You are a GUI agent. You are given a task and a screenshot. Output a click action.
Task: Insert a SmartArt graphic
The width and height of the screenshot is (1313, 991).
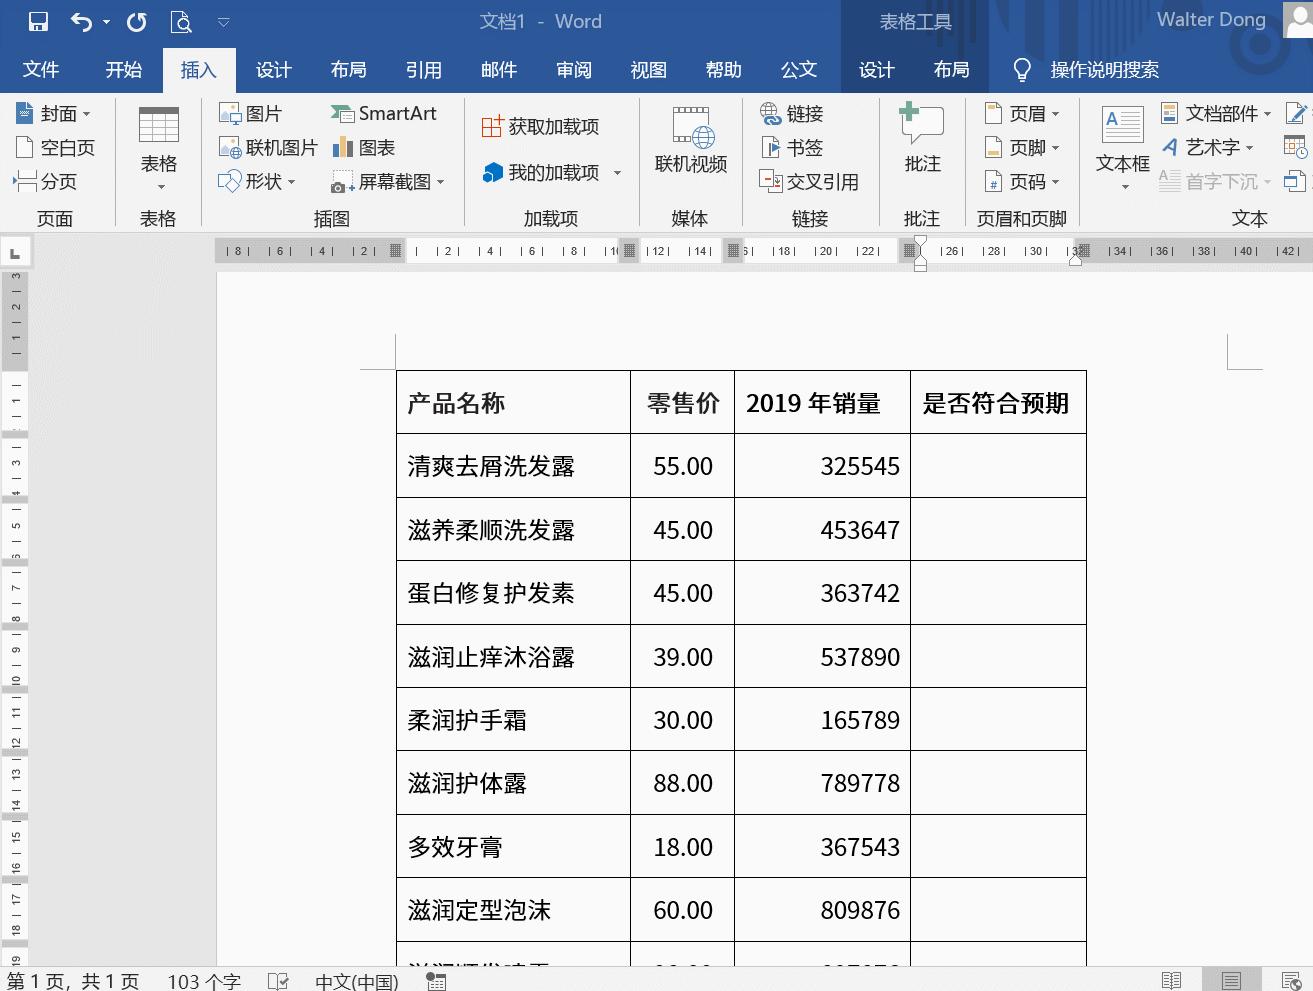pyautogui.click(x=385, y=113)
